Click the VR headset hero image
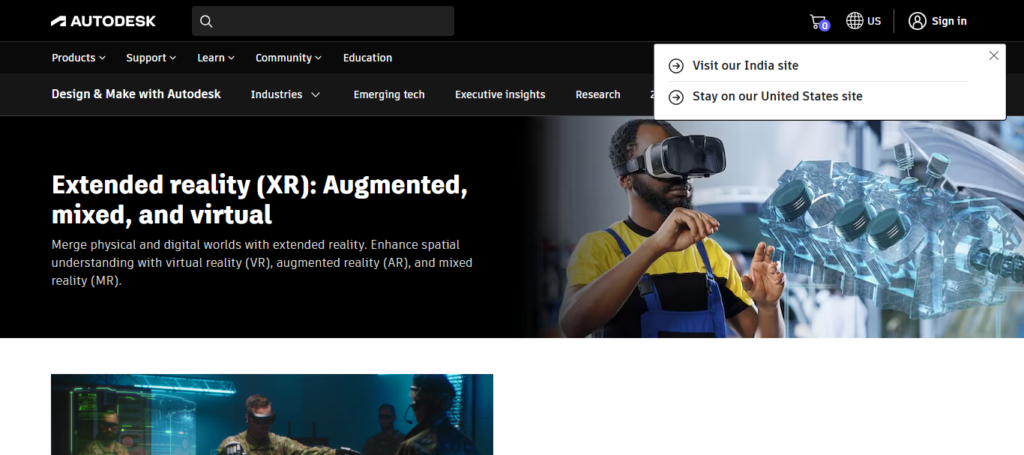This screenshot has height=455, width=1024. [777, 227]
